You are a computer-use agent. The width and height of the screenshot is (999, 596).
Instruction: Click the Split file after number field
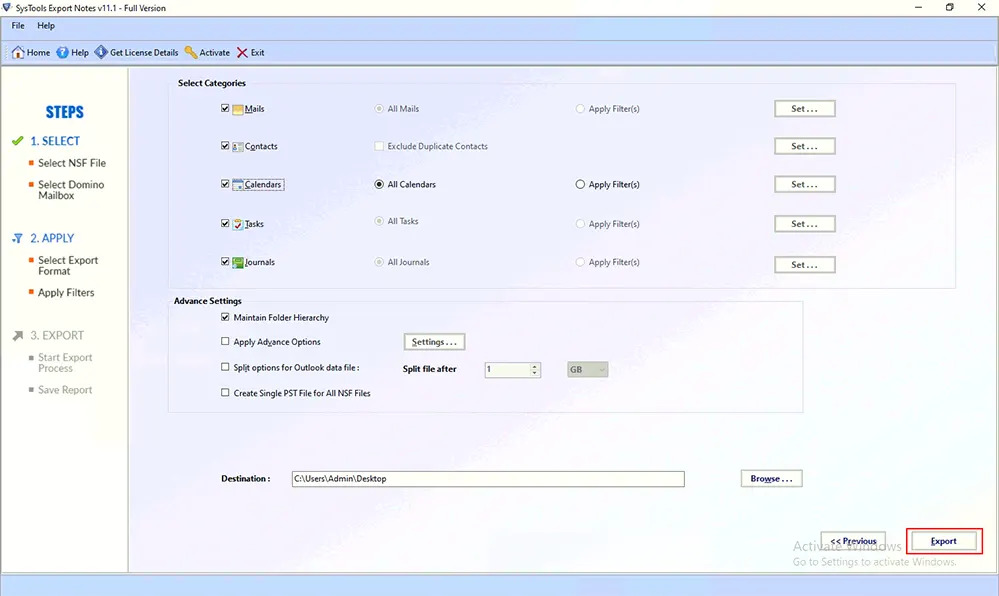[x=507, y=370]
